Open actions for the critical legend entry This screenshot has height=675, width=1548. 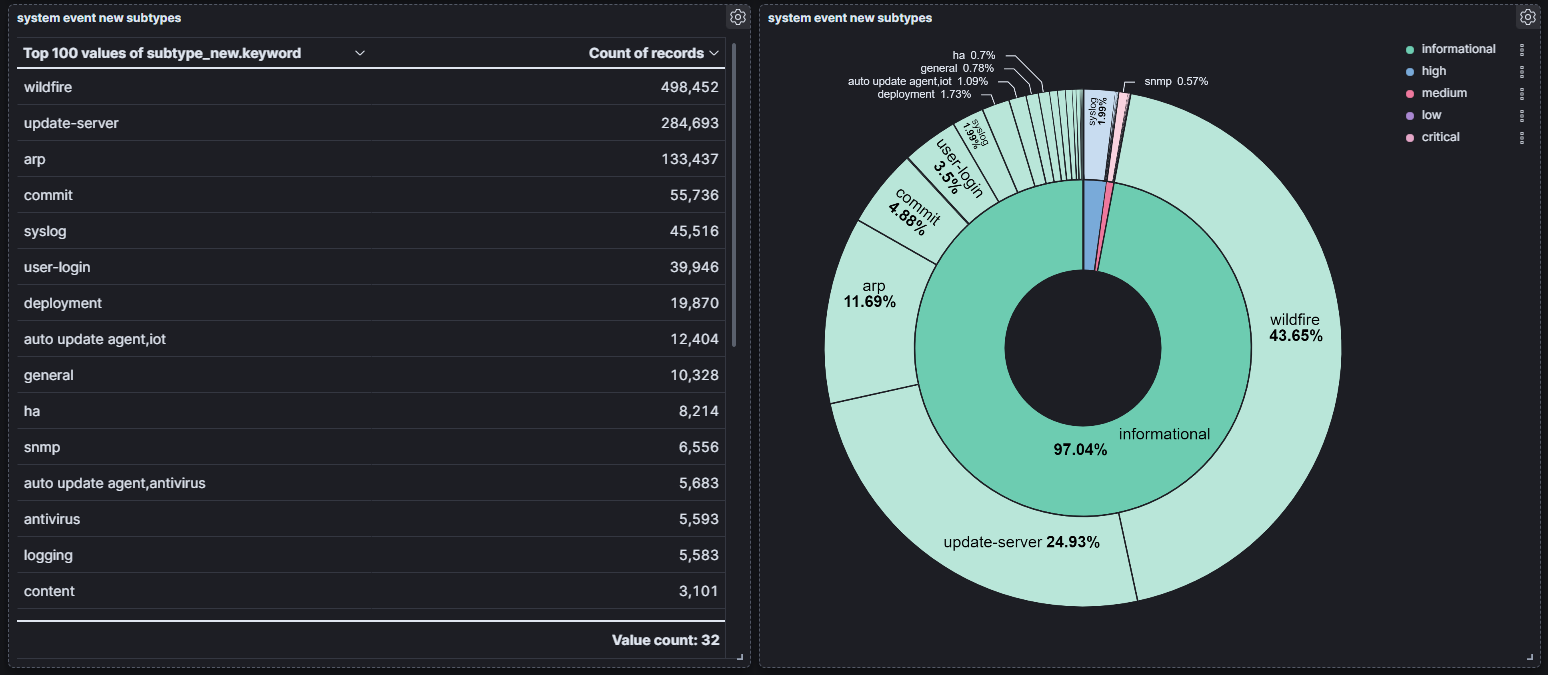[x=1522, y=137]
